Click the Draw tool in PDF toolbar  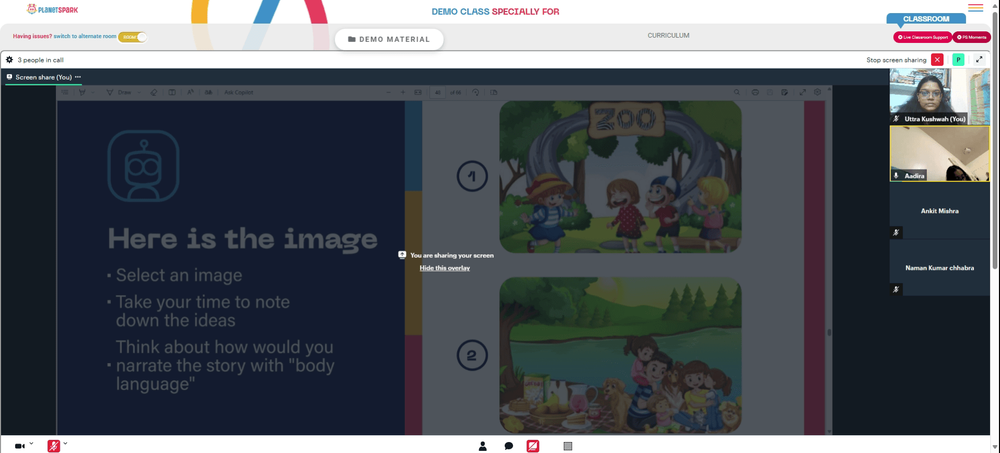119,93
